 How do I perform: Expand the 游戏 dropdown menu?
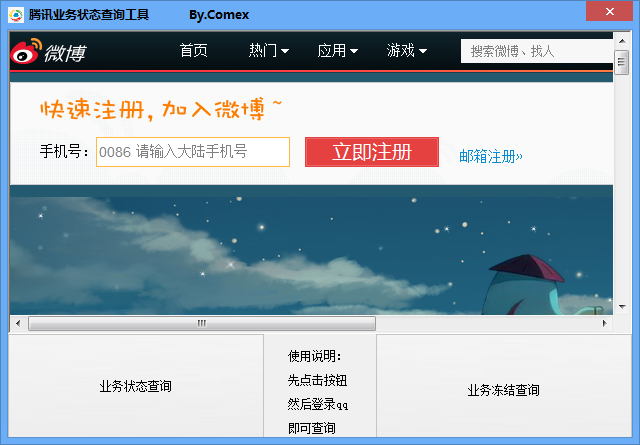(x=407, y=51)
